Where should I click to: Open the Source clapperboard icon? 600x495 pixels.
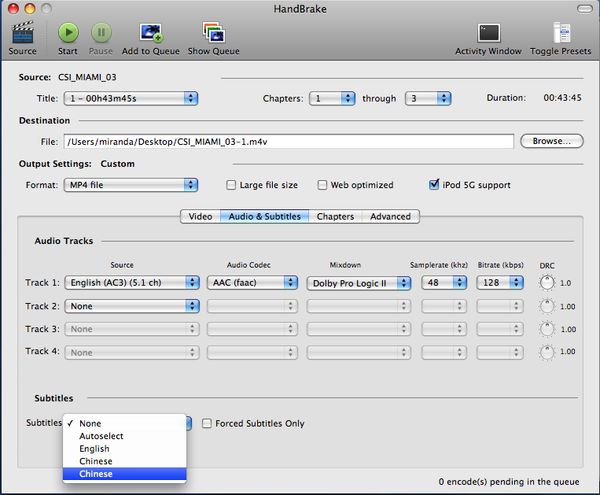23,33
